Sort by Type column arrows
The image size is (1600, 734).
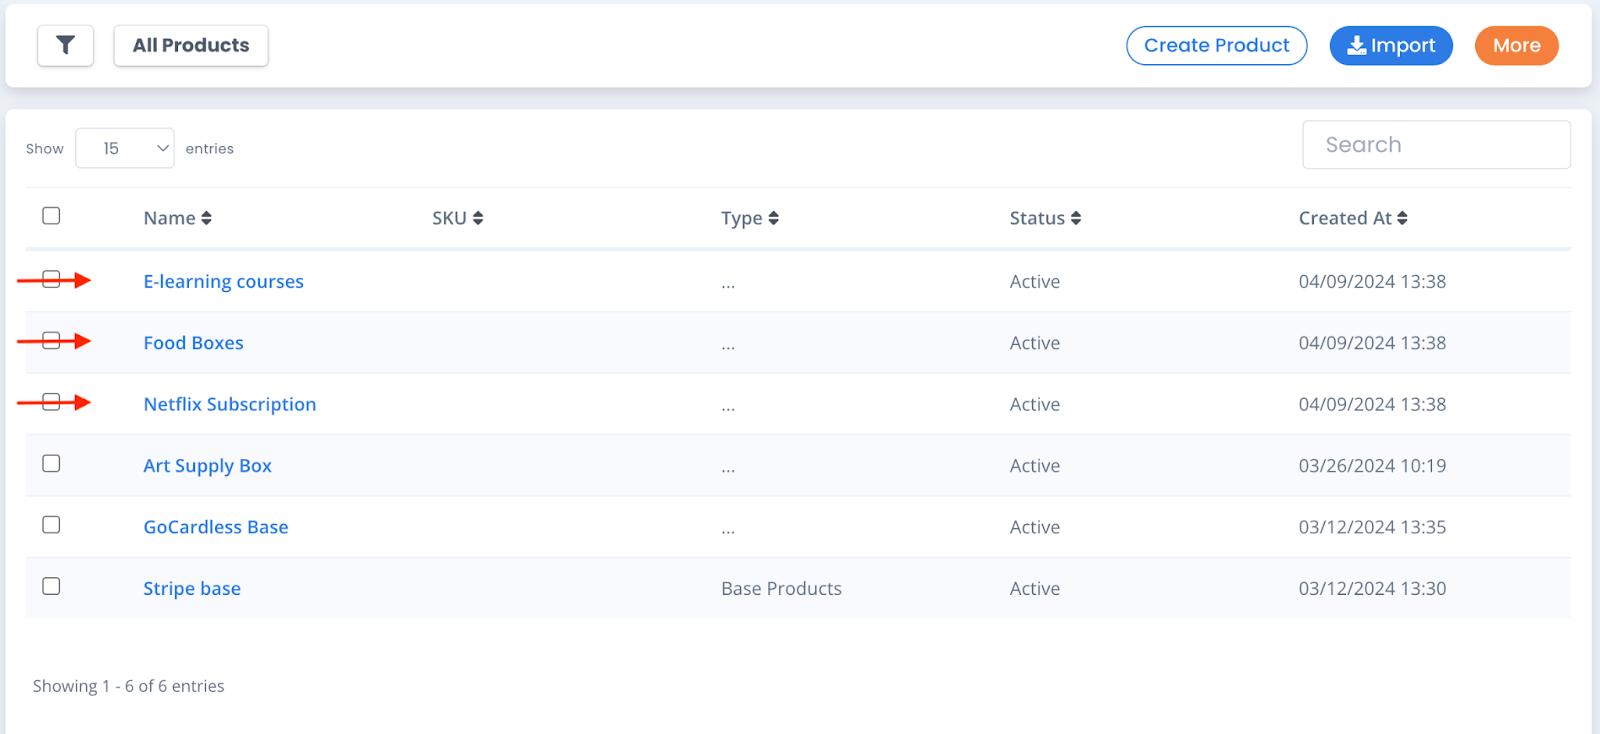[x=773, y=218]
